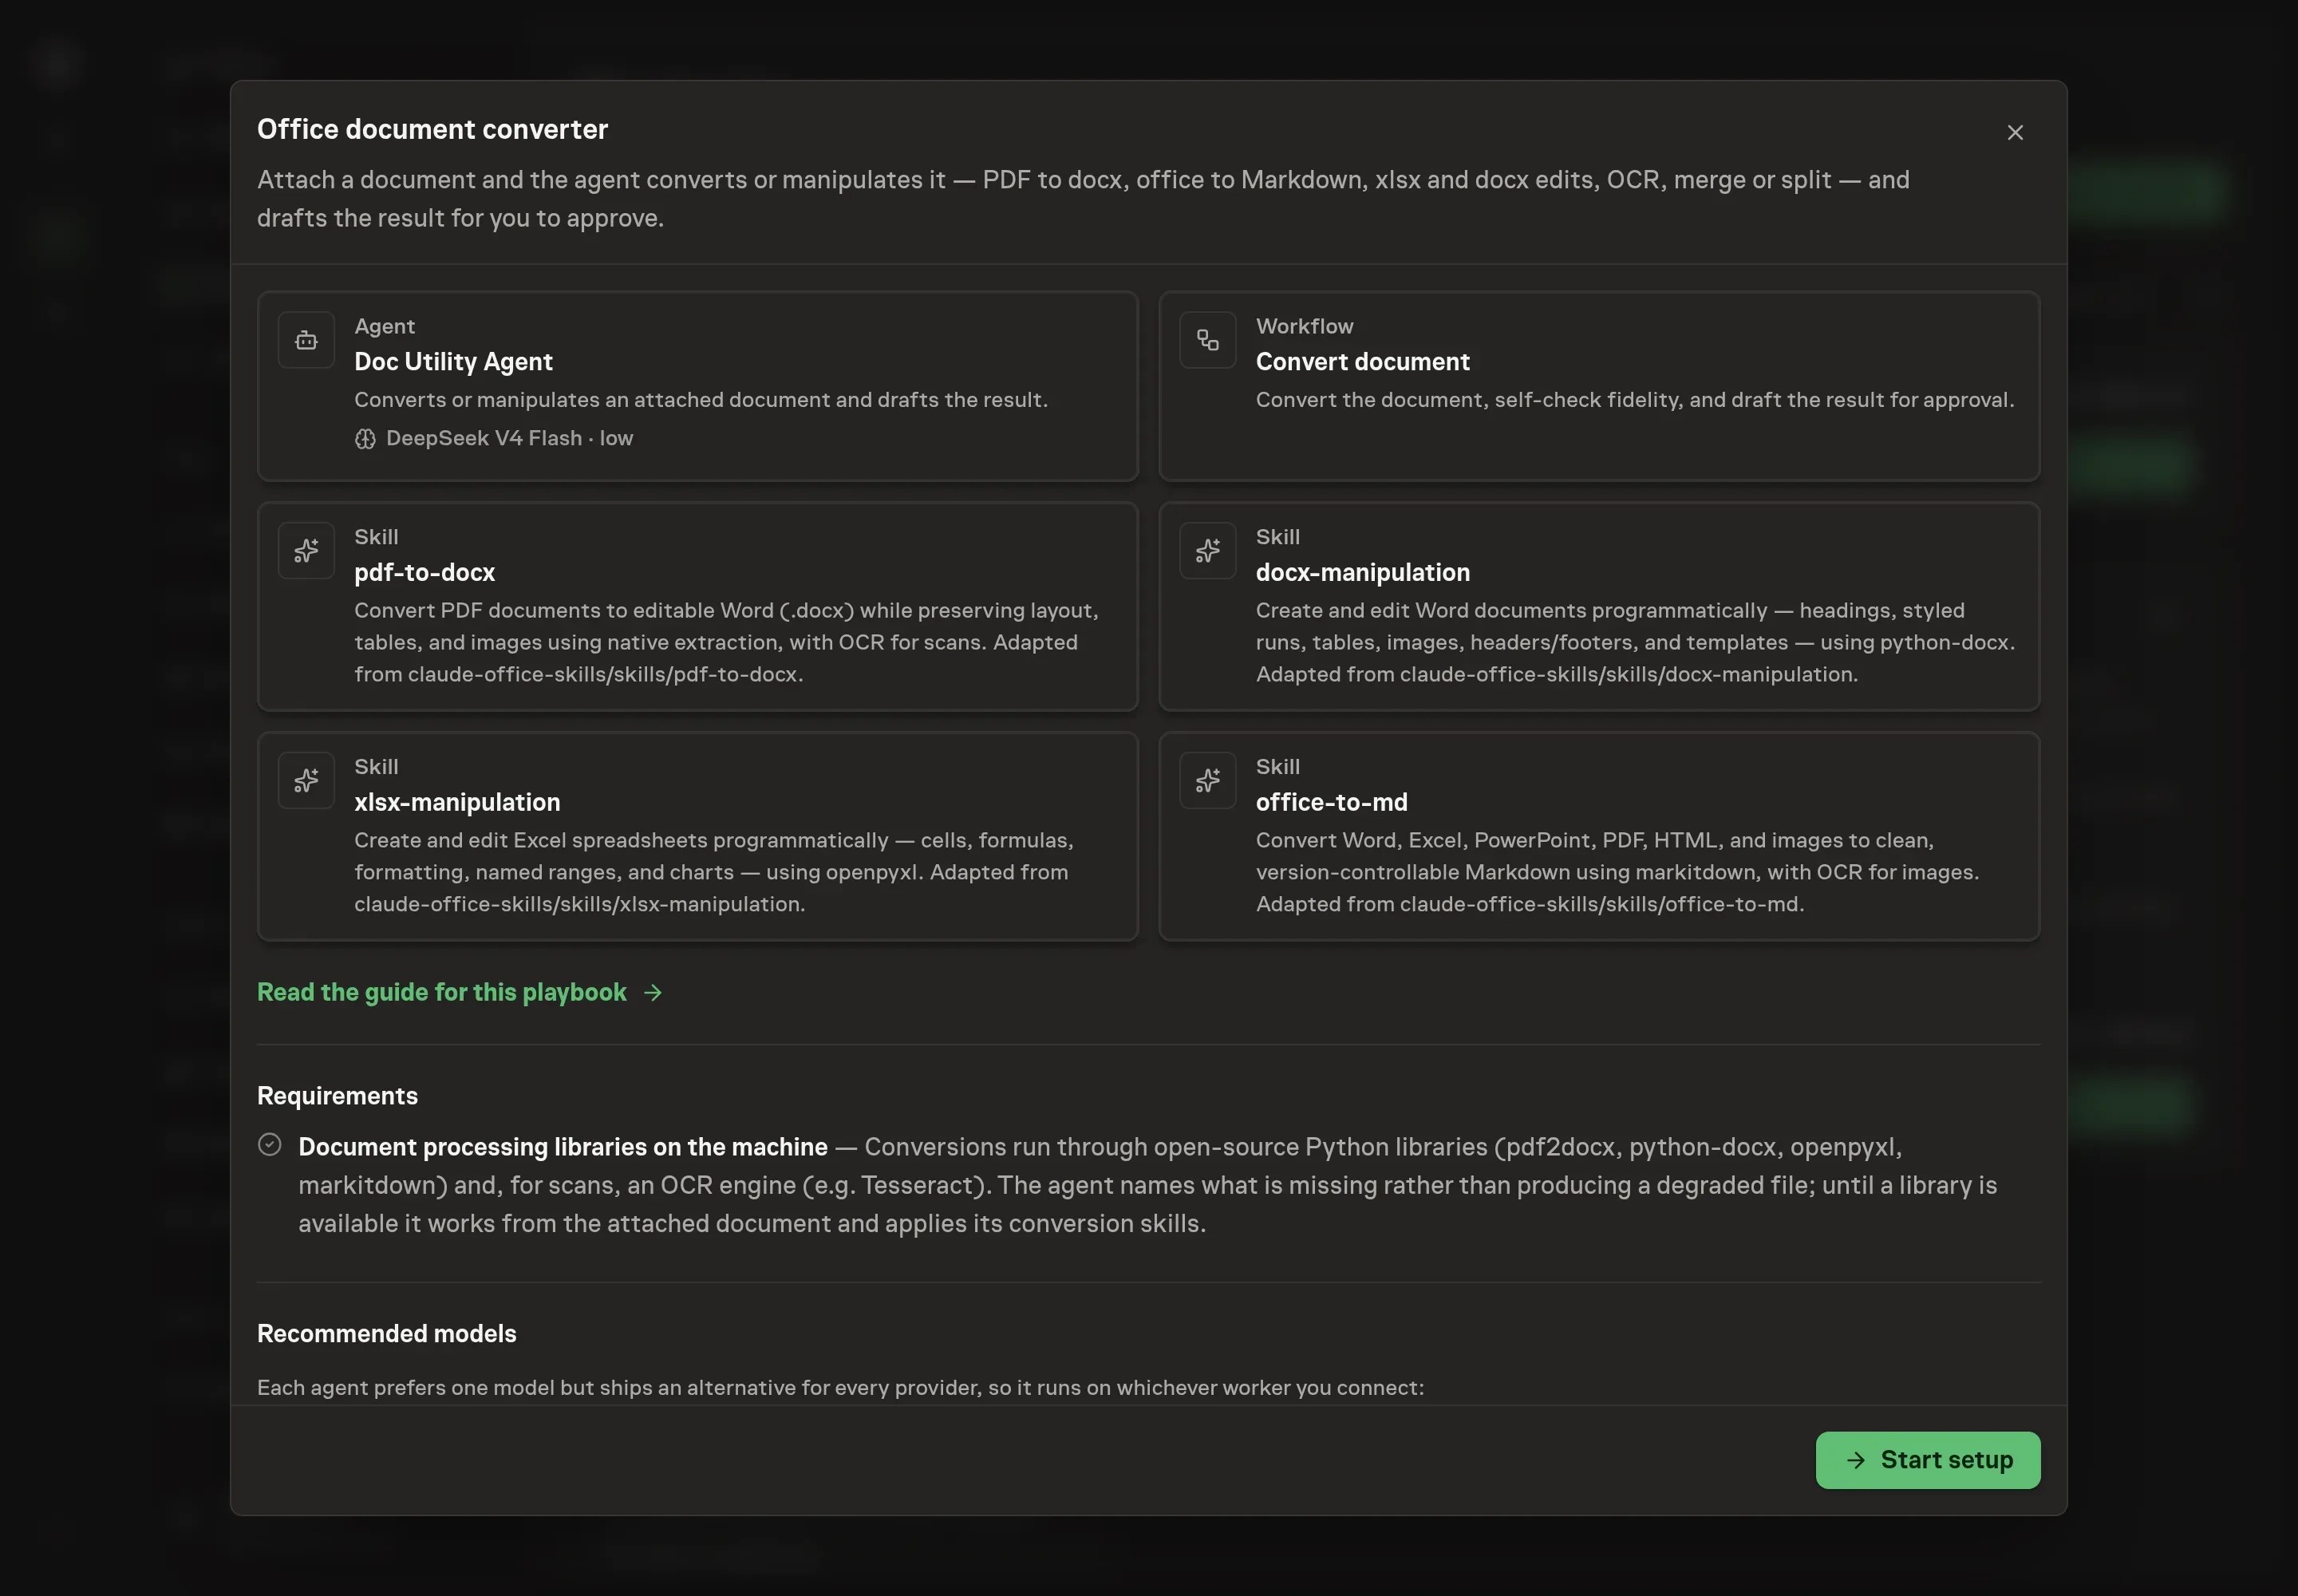The image size is (2298, 1596).
Task: Click the Workflow label above Convert document
Action: point(1304,326)
